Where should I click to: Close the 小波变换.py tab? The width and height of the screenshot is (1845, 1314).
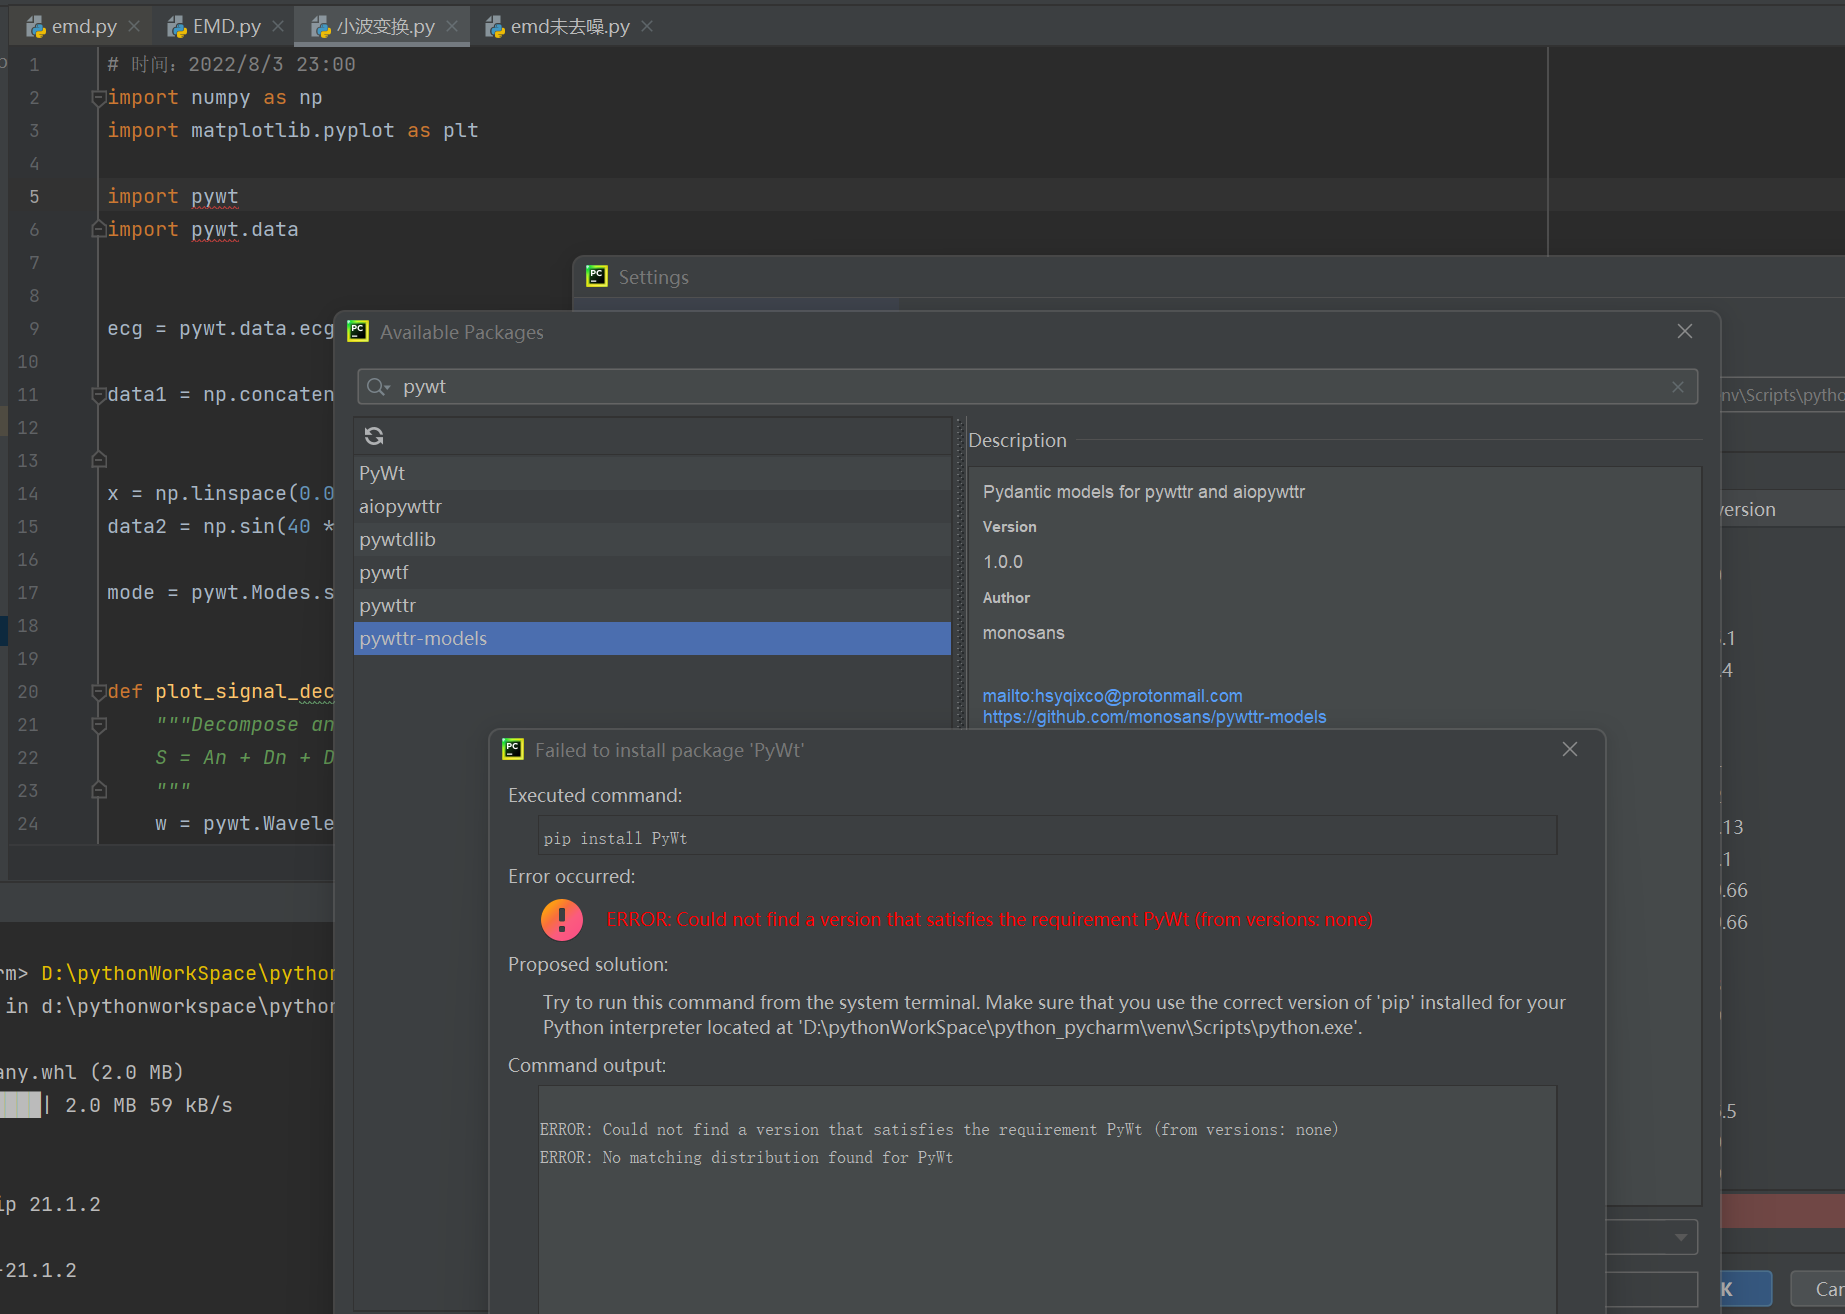[x=452, y=27]
